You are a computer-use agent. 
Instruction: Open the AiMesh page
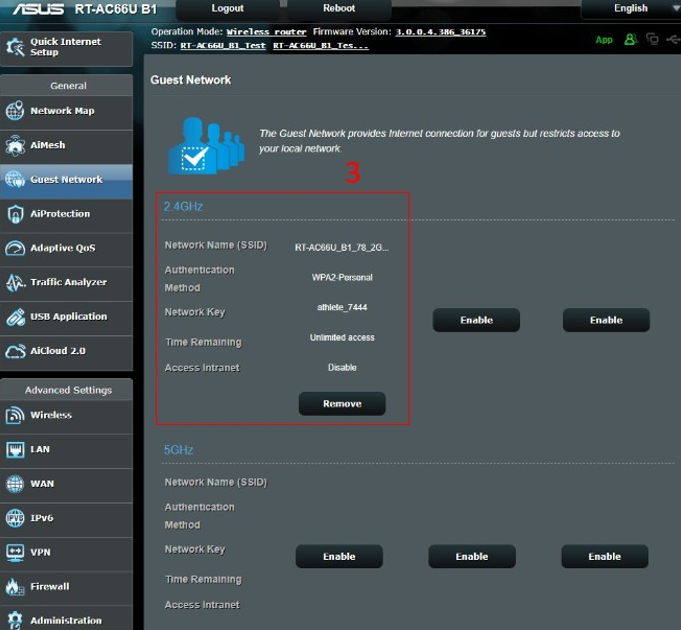tap(66, 145)
